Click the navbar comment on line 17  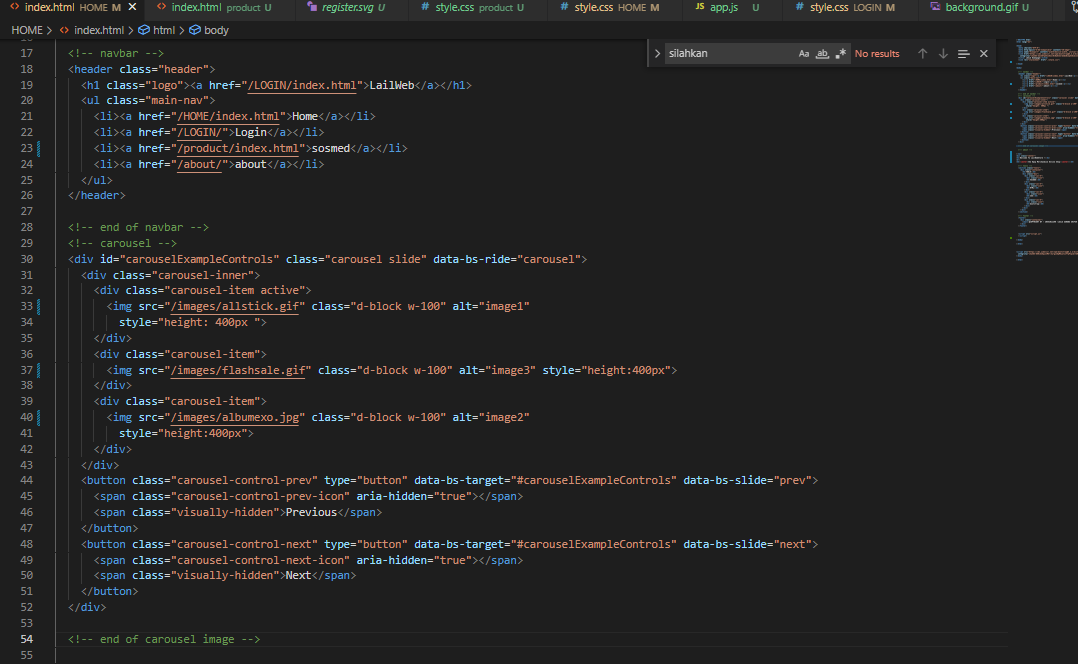116,53
